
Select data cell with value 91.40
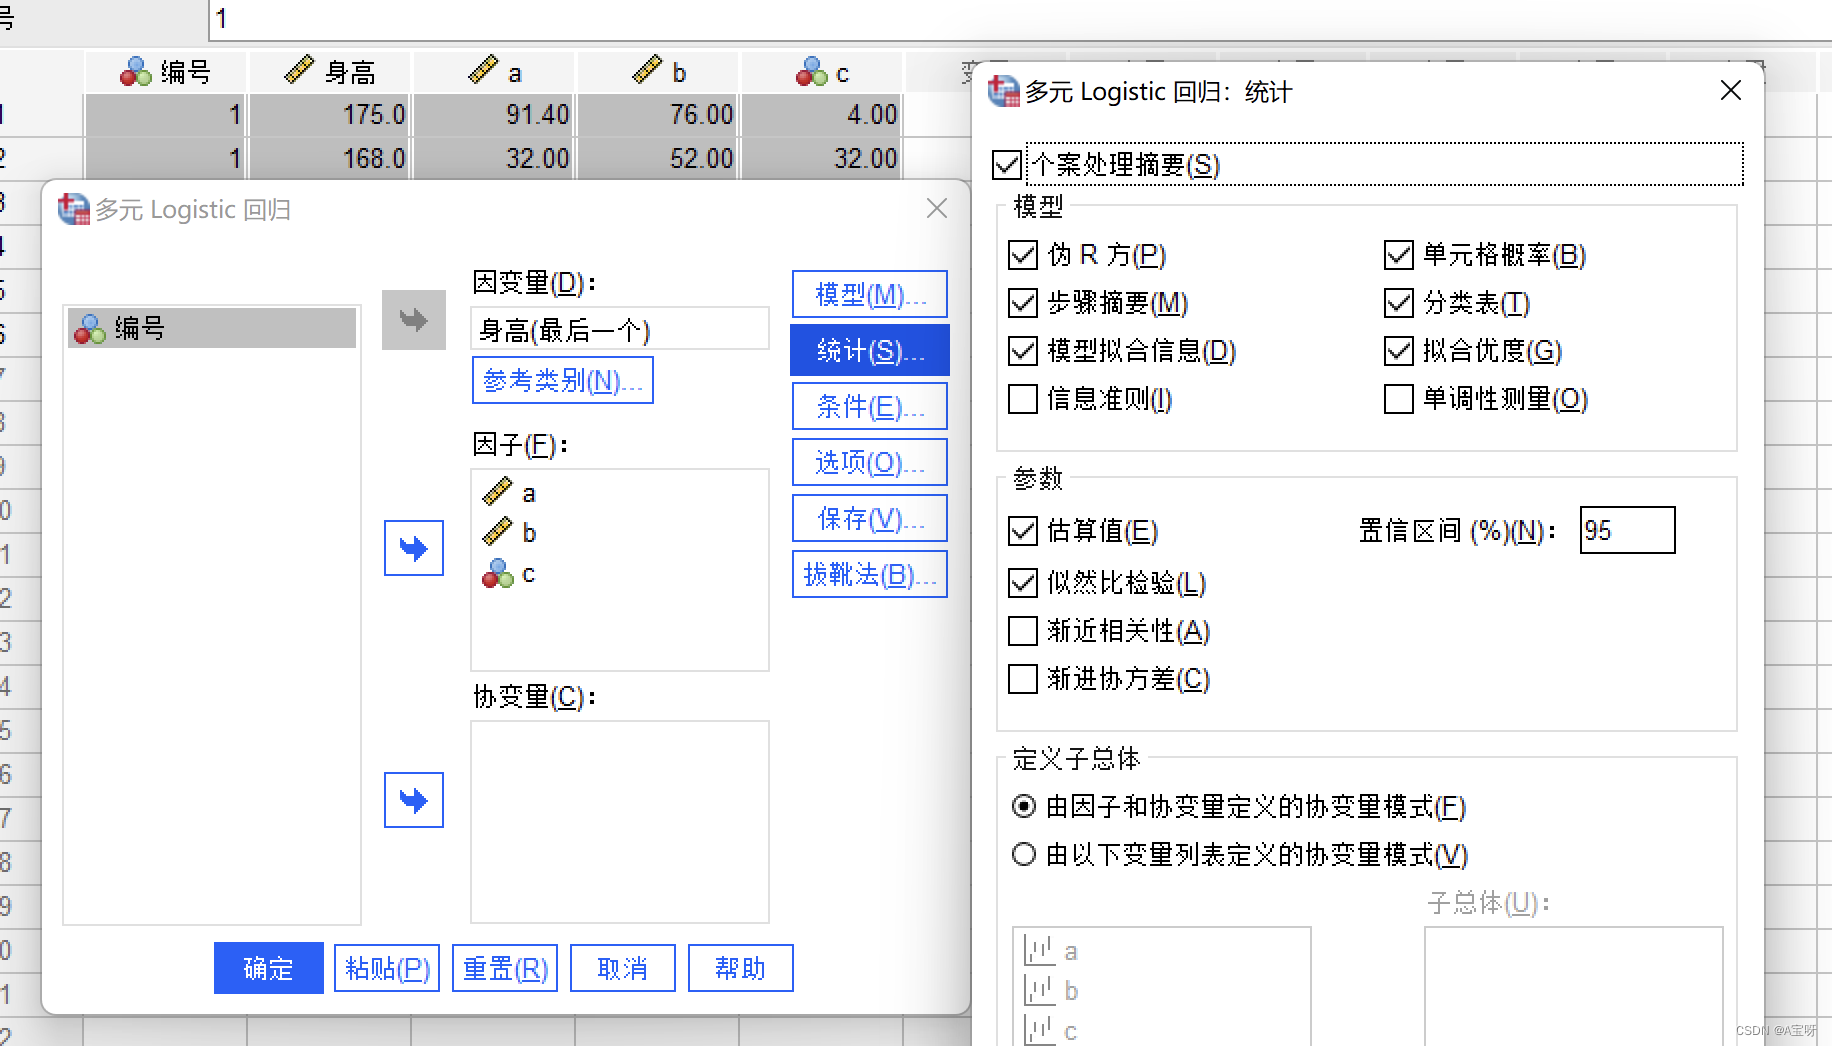[x=493, y=114]
